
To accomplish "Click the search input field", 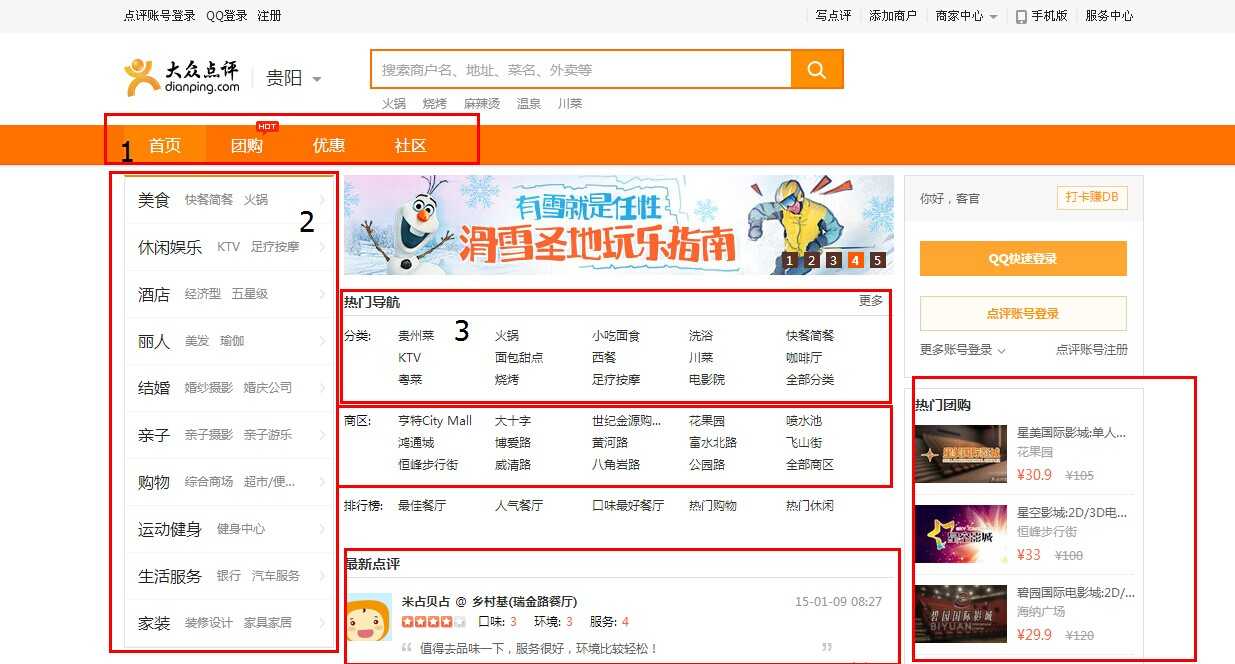I will (581, 70).
